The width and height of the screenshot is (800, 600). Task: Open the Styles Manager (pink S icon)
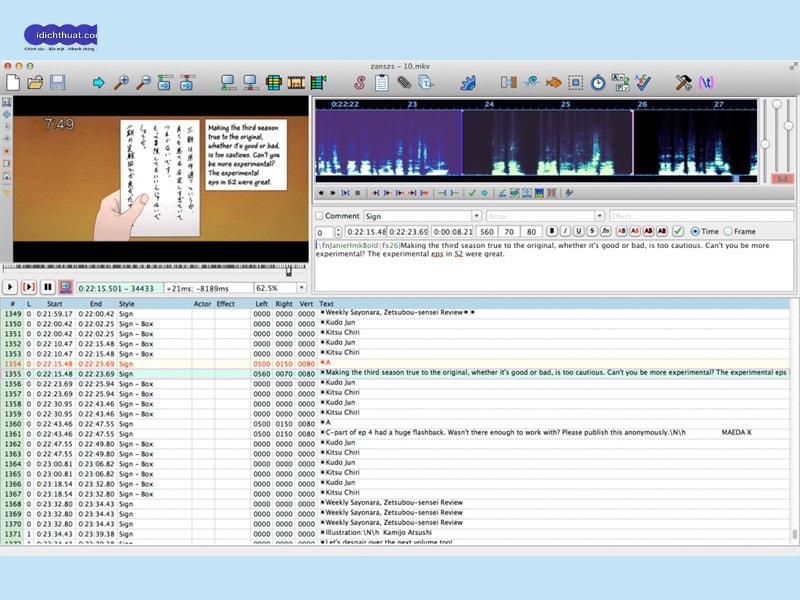(359, 83)
